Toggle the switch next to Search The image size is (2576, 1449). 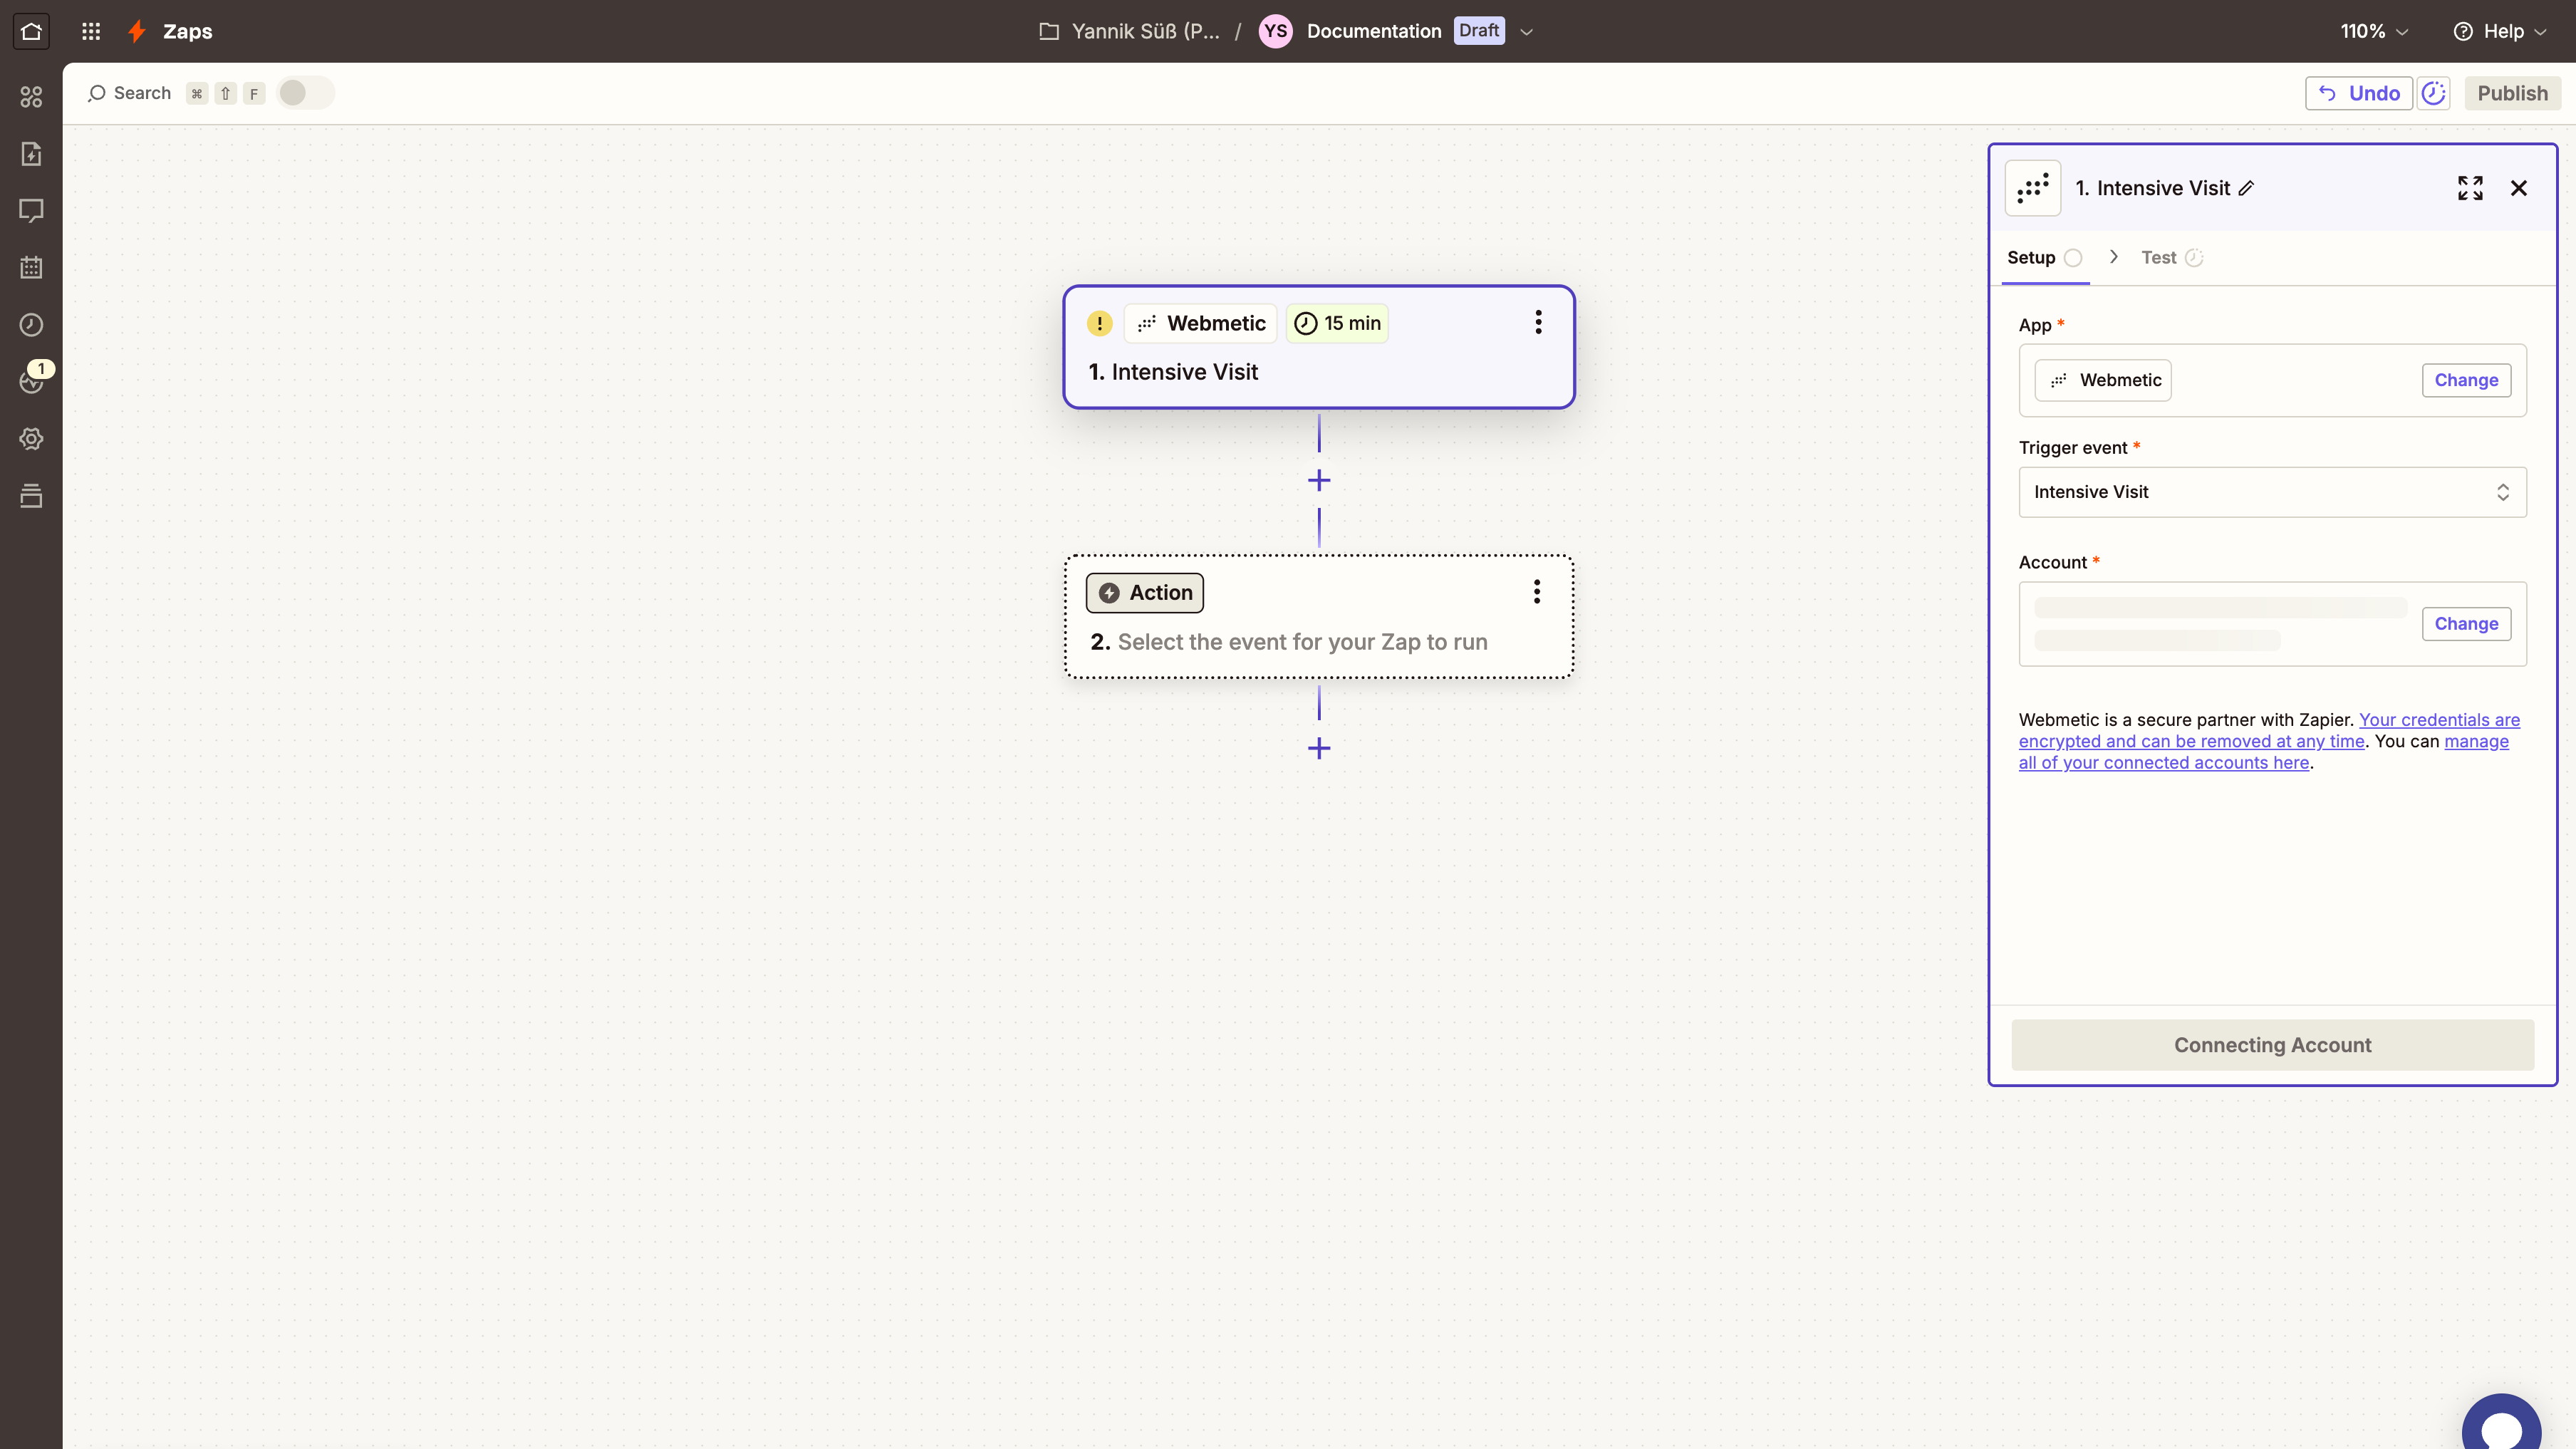[305, 93]
